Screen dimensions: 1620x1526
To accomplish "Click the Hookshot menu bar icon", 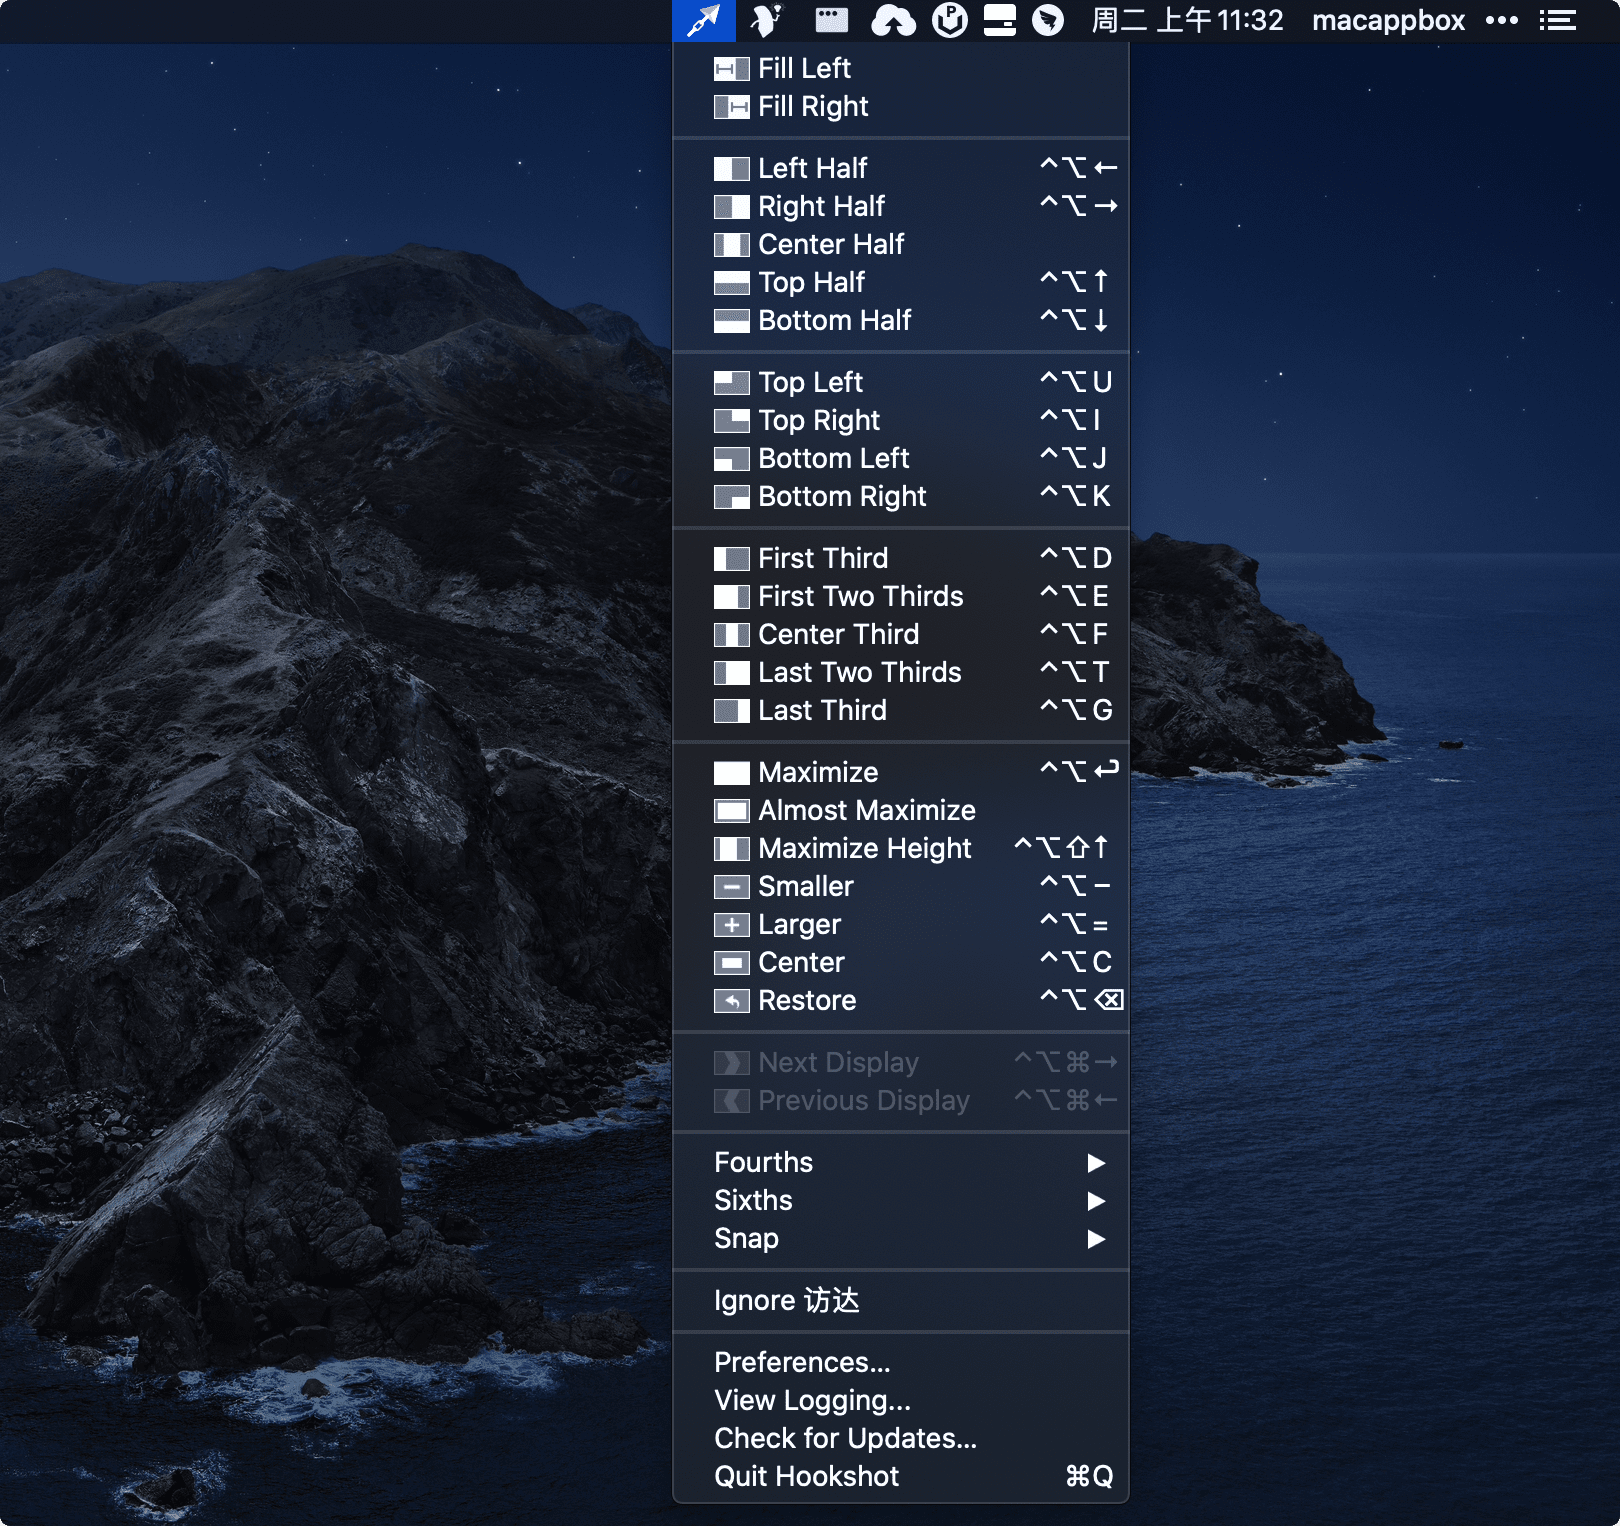I will (704, 20).
